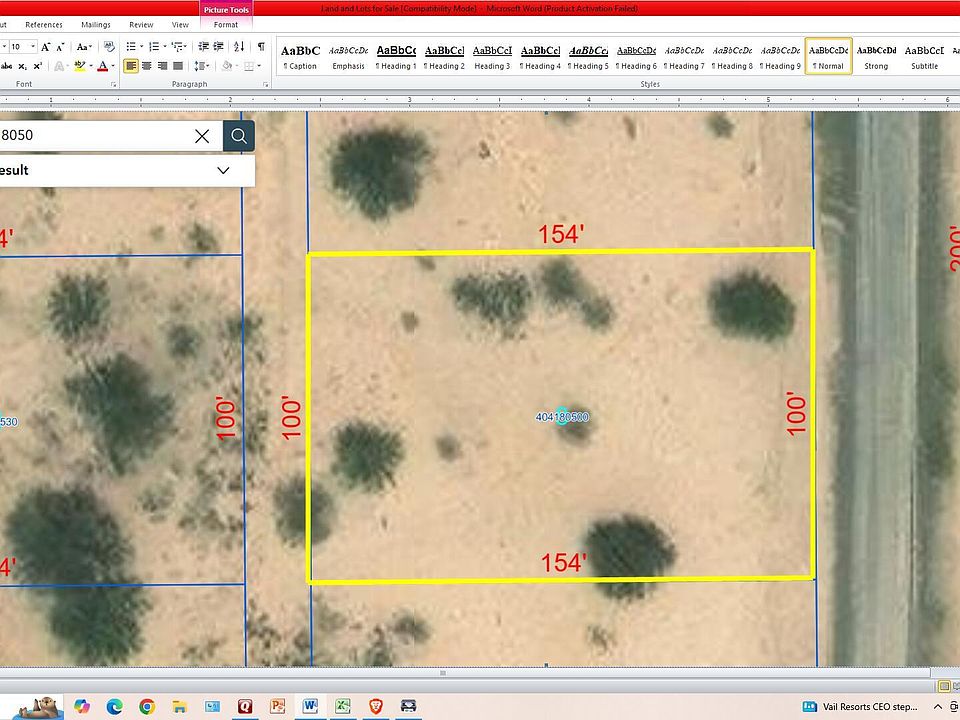Toggle justify text alignment
Image resolution: width=960 pixels, height=720 pixels.
[178, 66]
